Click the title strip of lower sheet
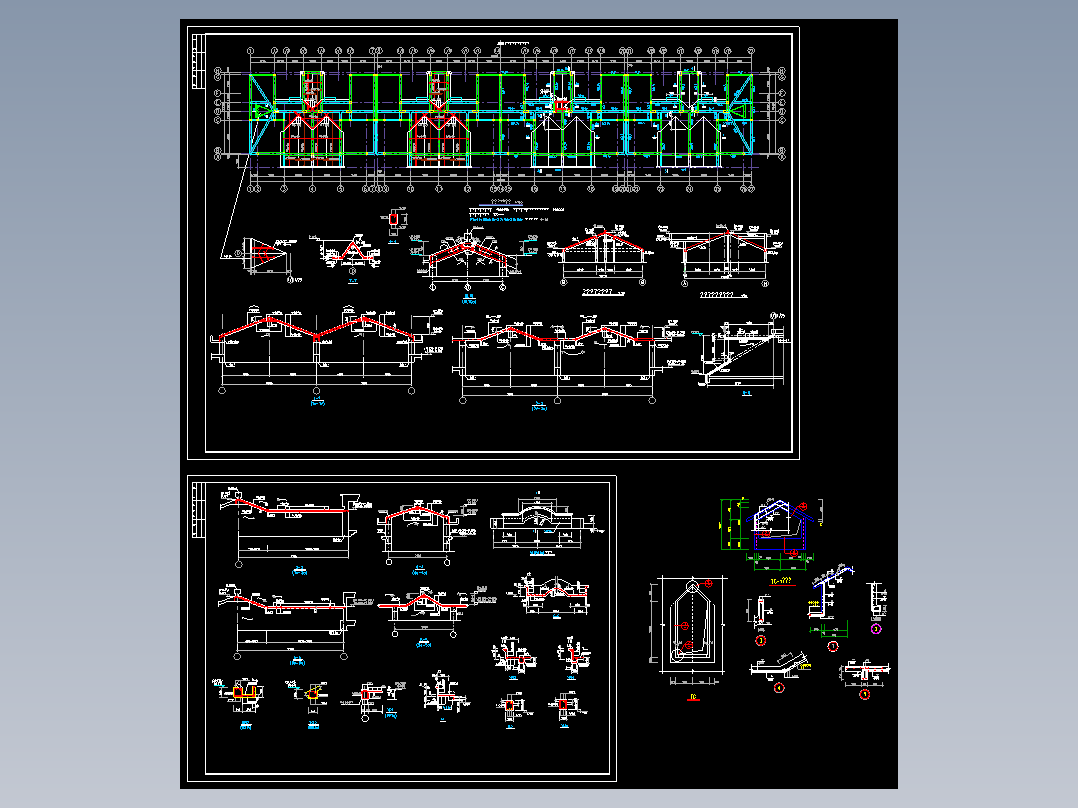The height and width of the screenshot is (808, 1078). pos(198,510)
